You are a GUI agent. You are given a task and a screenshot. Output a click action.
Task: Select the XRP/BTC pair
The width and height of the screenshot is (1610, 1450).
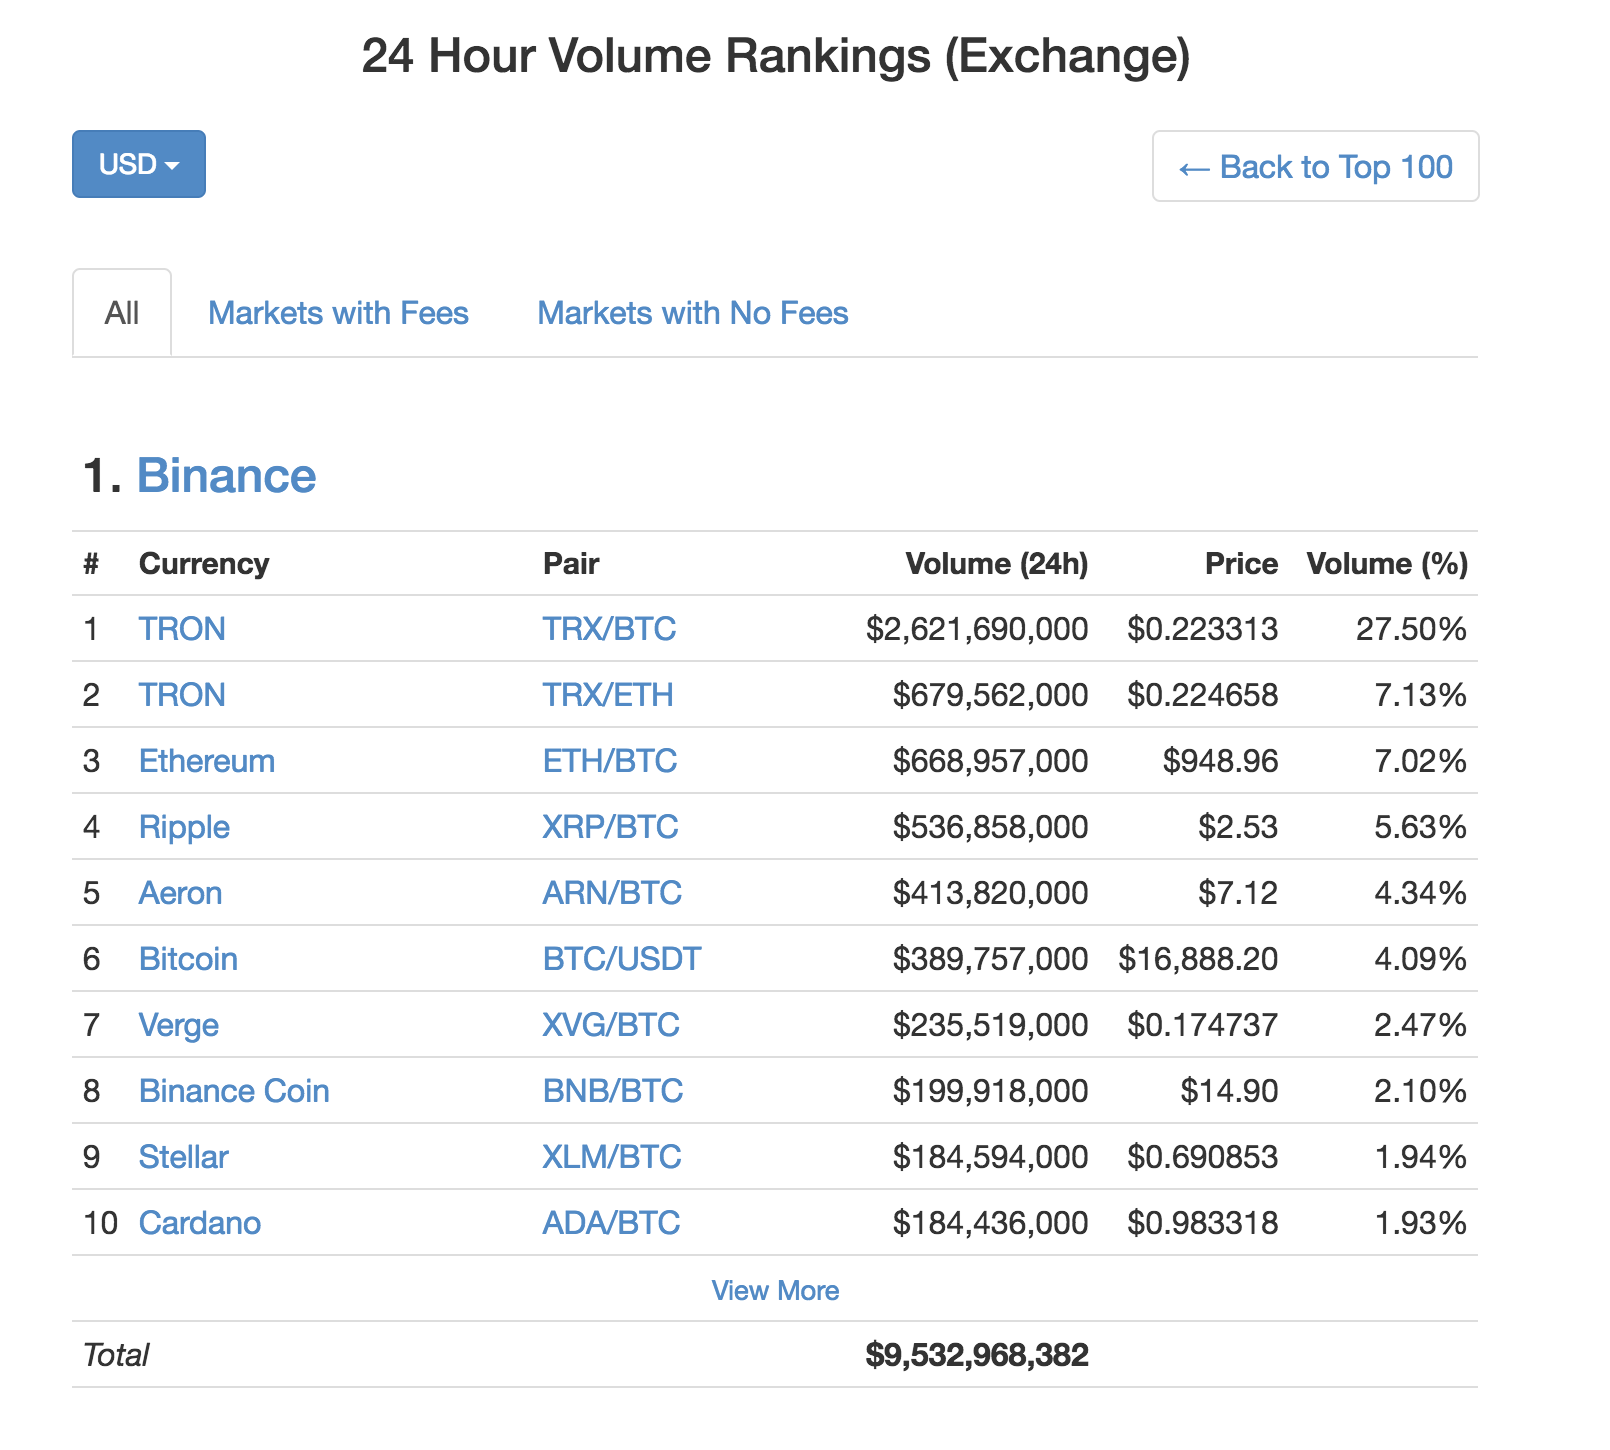(610, 826)
